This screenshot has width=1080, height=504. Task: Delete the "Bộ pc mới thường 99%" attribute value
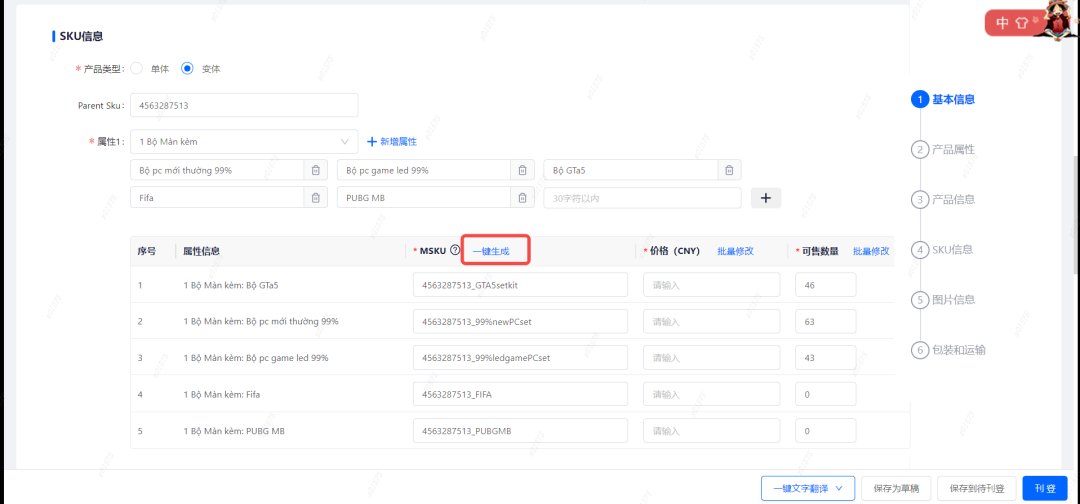point(315,170)
